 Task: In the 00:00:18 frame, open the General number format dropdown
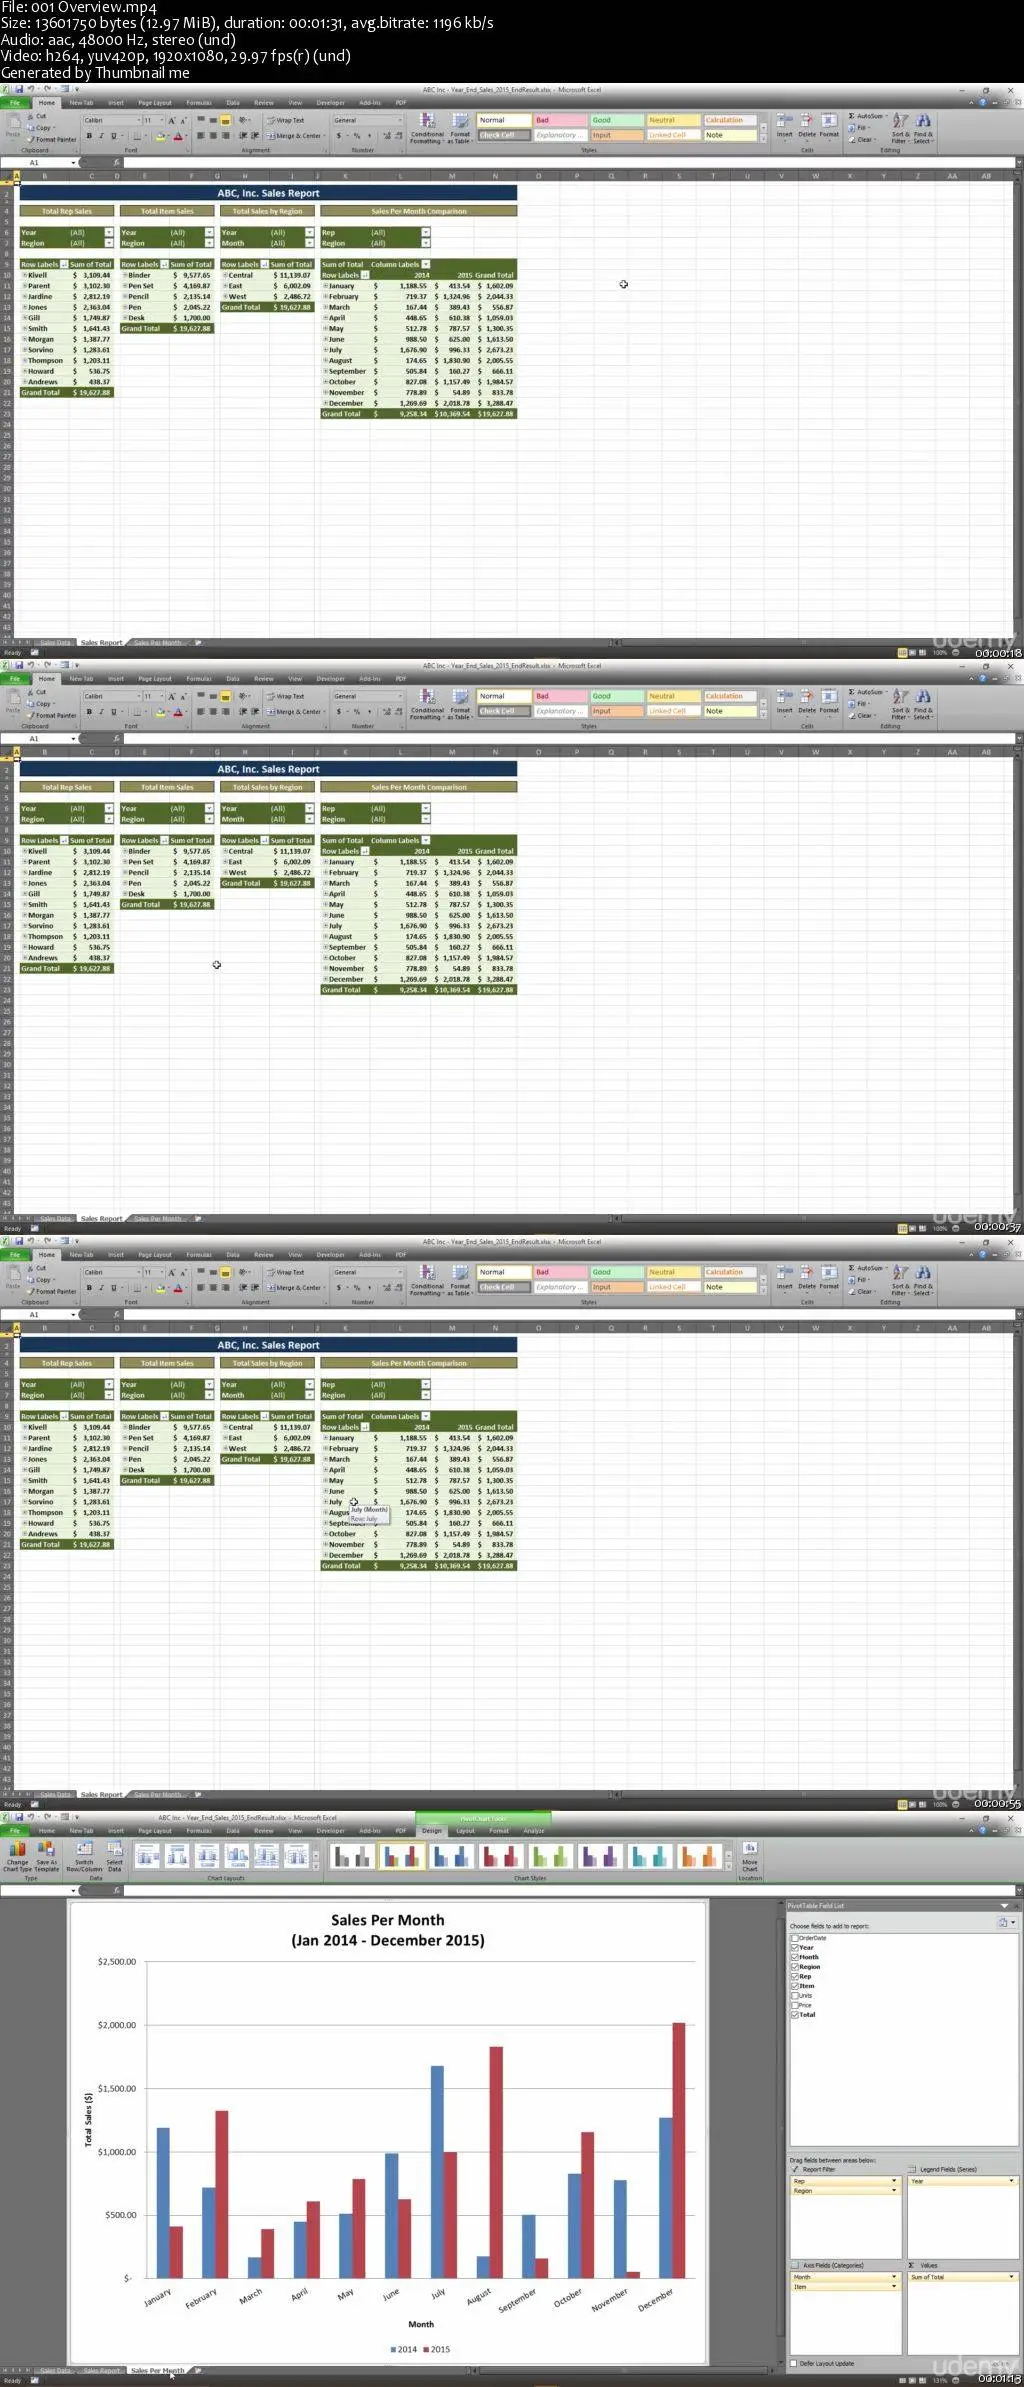tap(400, 121)
